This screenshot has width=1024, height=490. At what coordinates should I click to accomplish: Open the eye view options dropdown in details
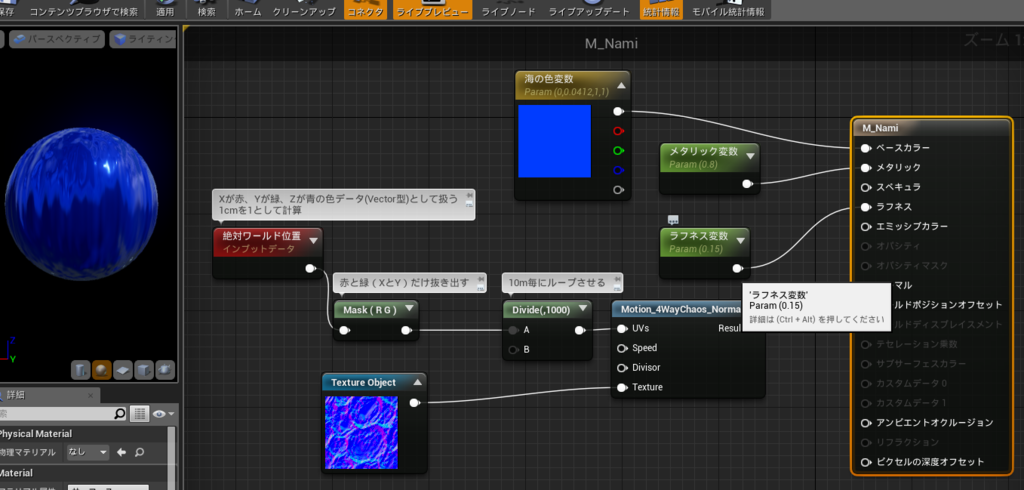click(x=164, y=414)
